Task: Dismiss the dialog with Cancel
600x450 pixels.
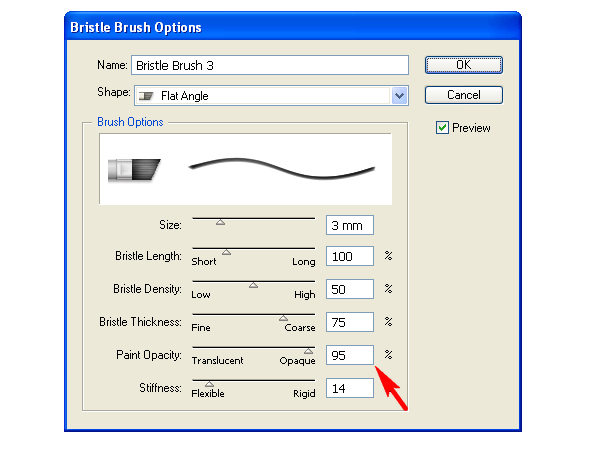Action: 463,95
